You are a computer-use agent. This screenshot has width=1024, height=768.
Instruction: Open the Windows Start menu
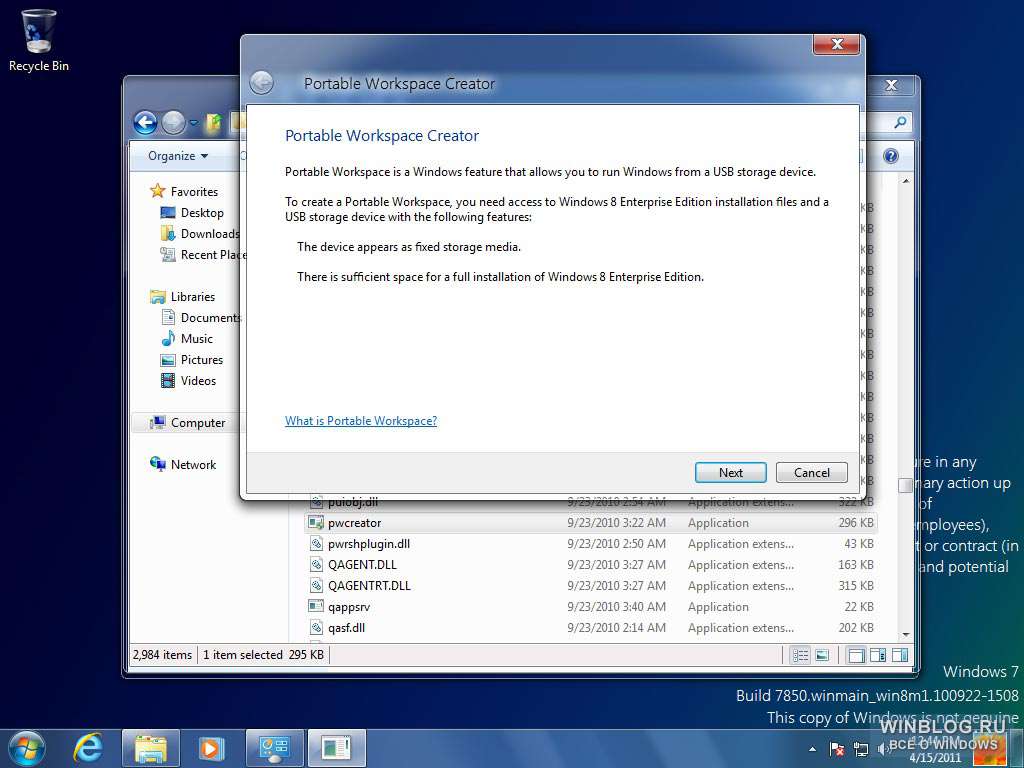pos(26,748)
